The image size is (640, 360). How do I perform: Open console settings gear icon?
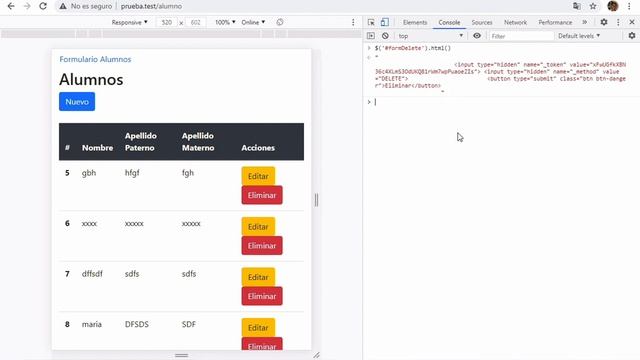632,36
